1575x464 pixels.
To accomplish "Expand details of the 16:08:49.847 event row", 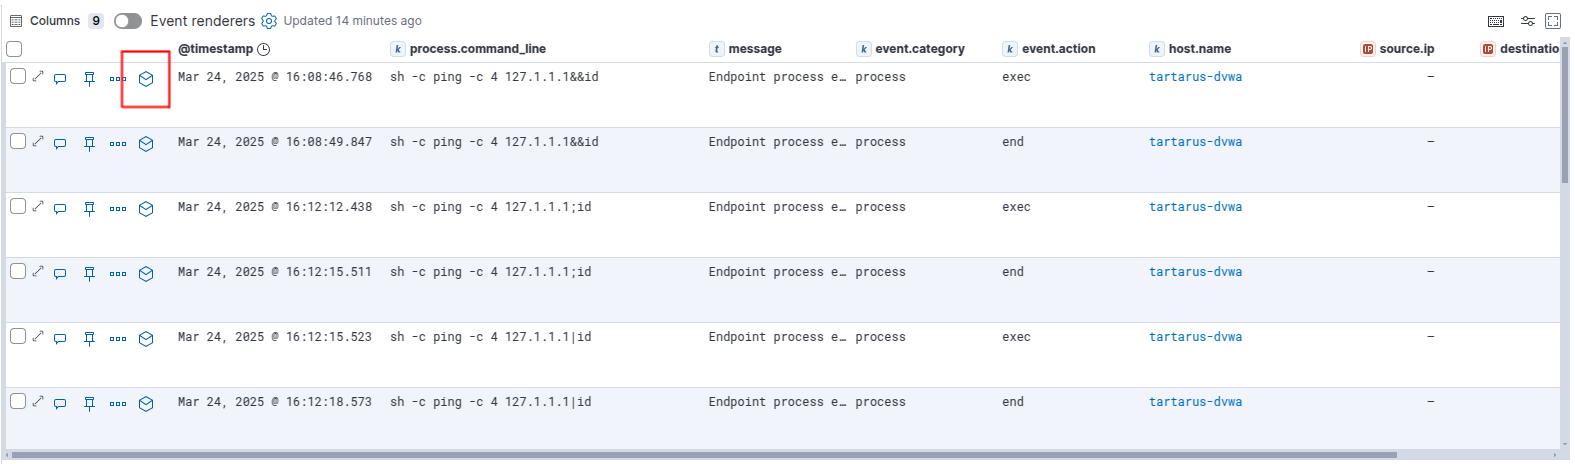I will click(38, 141).
